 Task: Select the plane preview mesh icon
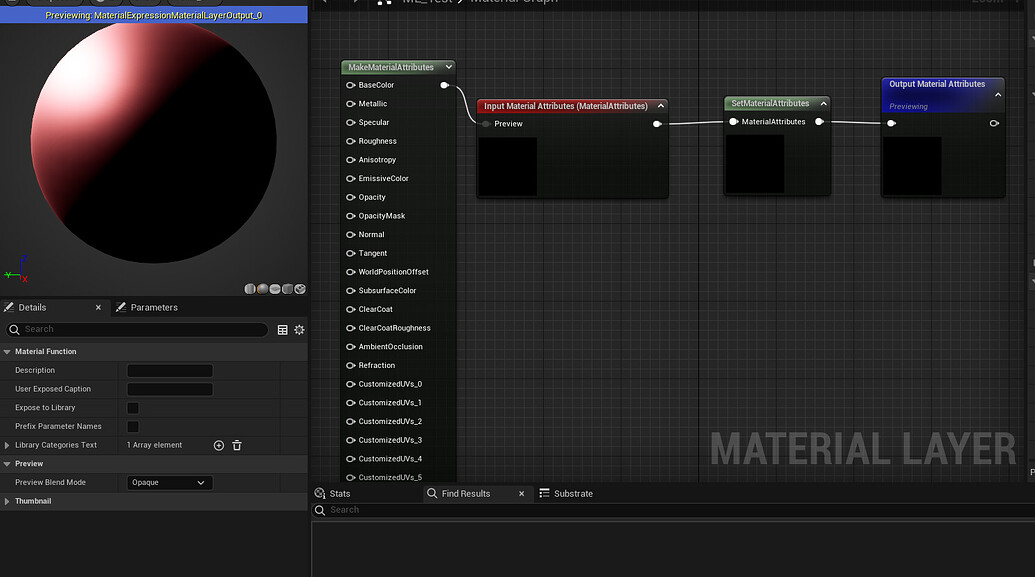[274, 288]
